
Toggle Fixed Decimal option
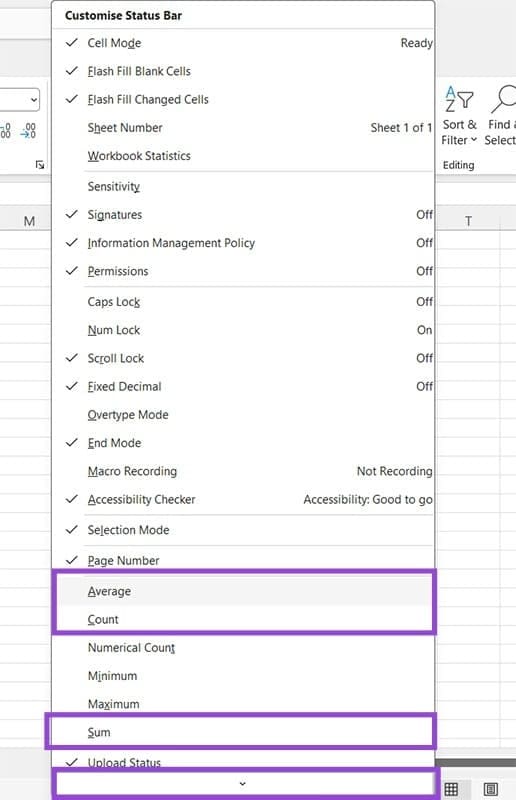(x=243, y=386)
